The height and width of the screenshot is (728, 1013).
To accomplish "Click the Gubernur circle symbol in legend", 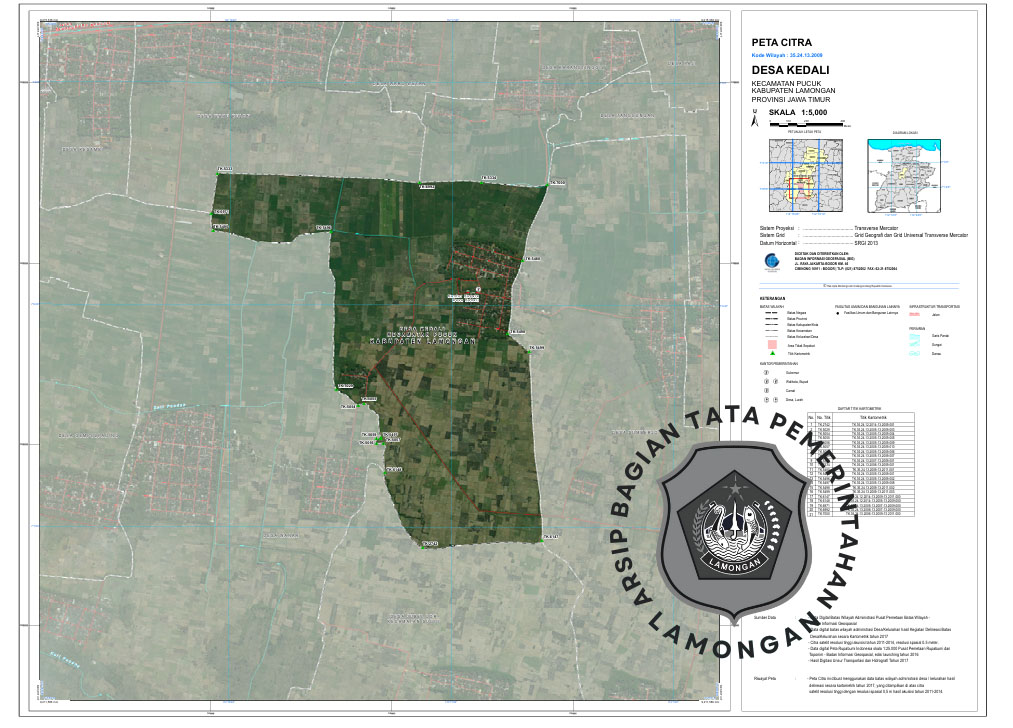I will point(766,371).
